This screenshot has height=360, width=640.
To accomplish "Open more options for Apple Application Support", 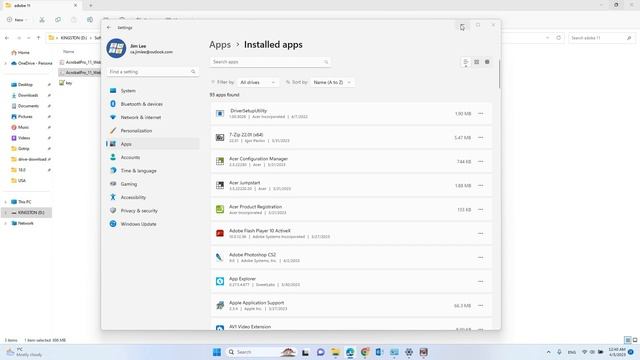I will (480, 305).
